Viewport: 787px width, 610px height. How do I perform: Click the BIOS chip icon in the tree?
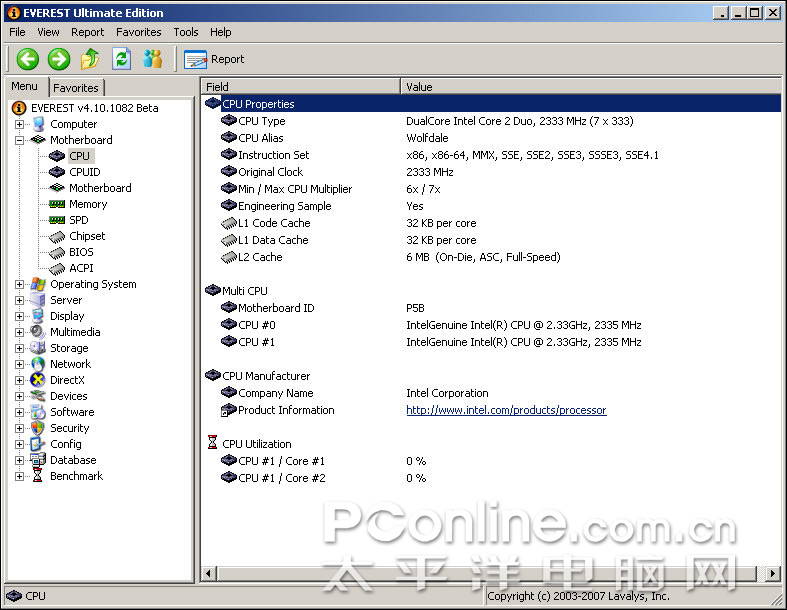57,253
